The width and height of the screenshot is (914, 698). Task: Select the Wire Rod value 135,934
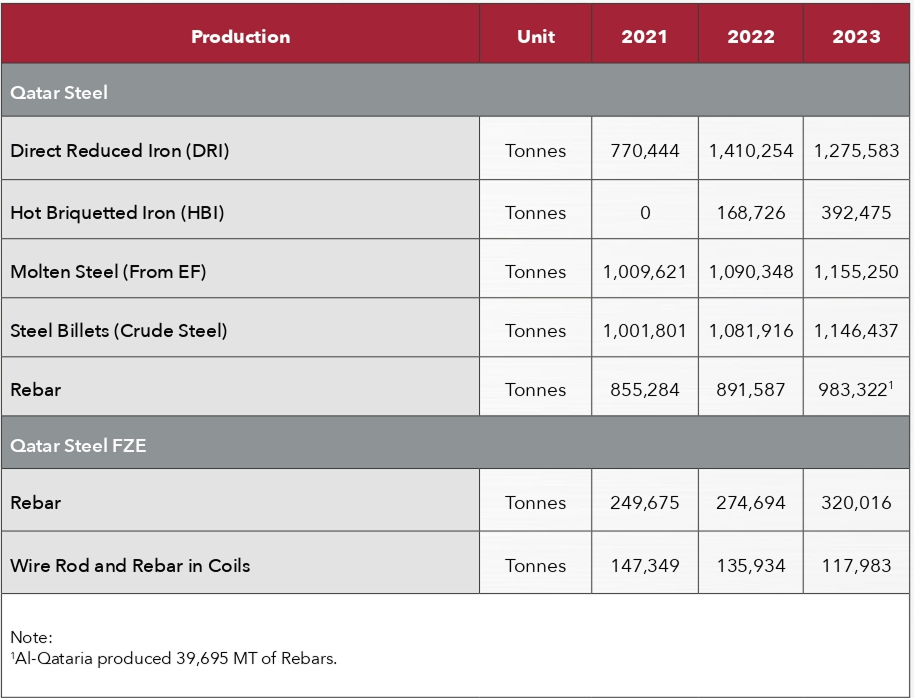(x=751, y=566)
